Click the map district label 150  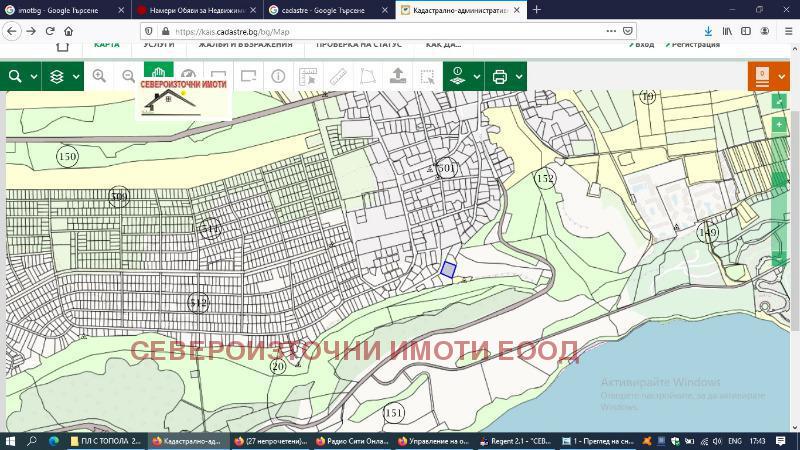pos(67,156)
